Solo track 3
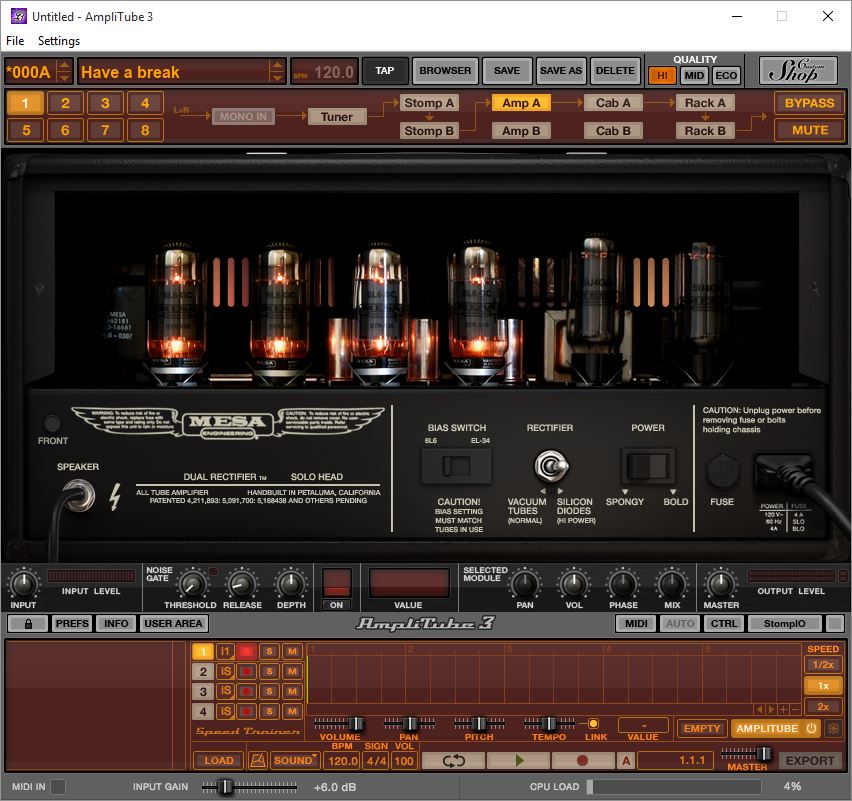 (269, 691)
